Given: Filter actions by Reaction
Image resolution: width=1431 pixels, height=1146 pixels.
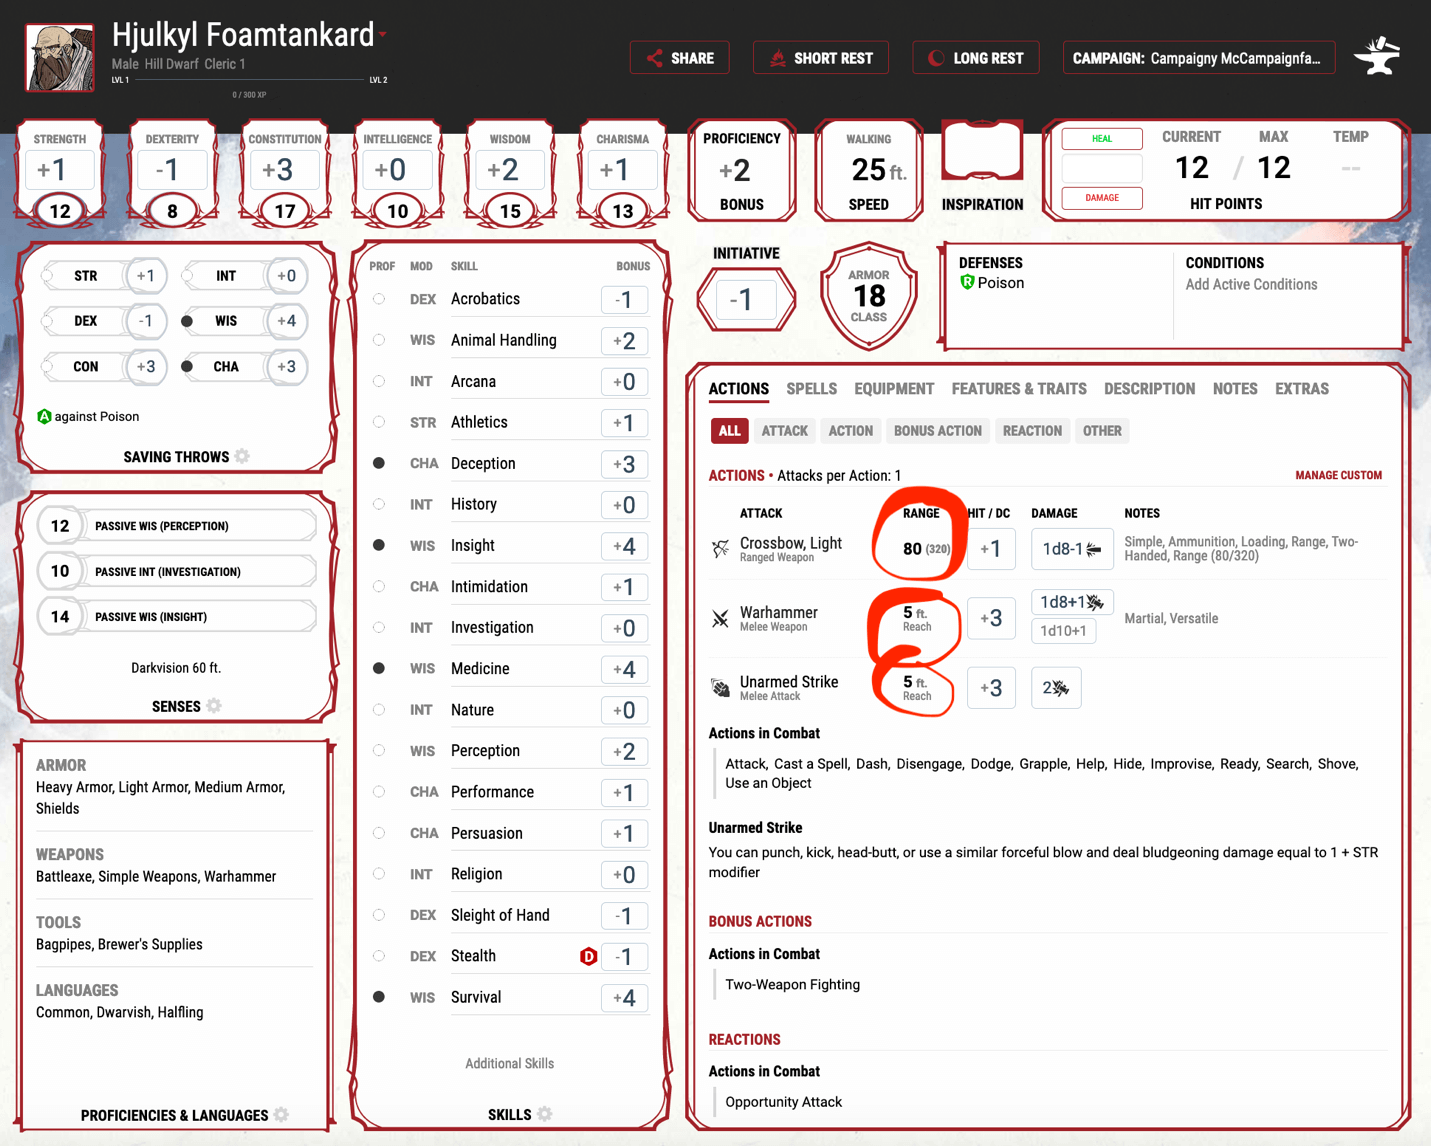Looking at the screenshot, I should [x=1032, y=431].
